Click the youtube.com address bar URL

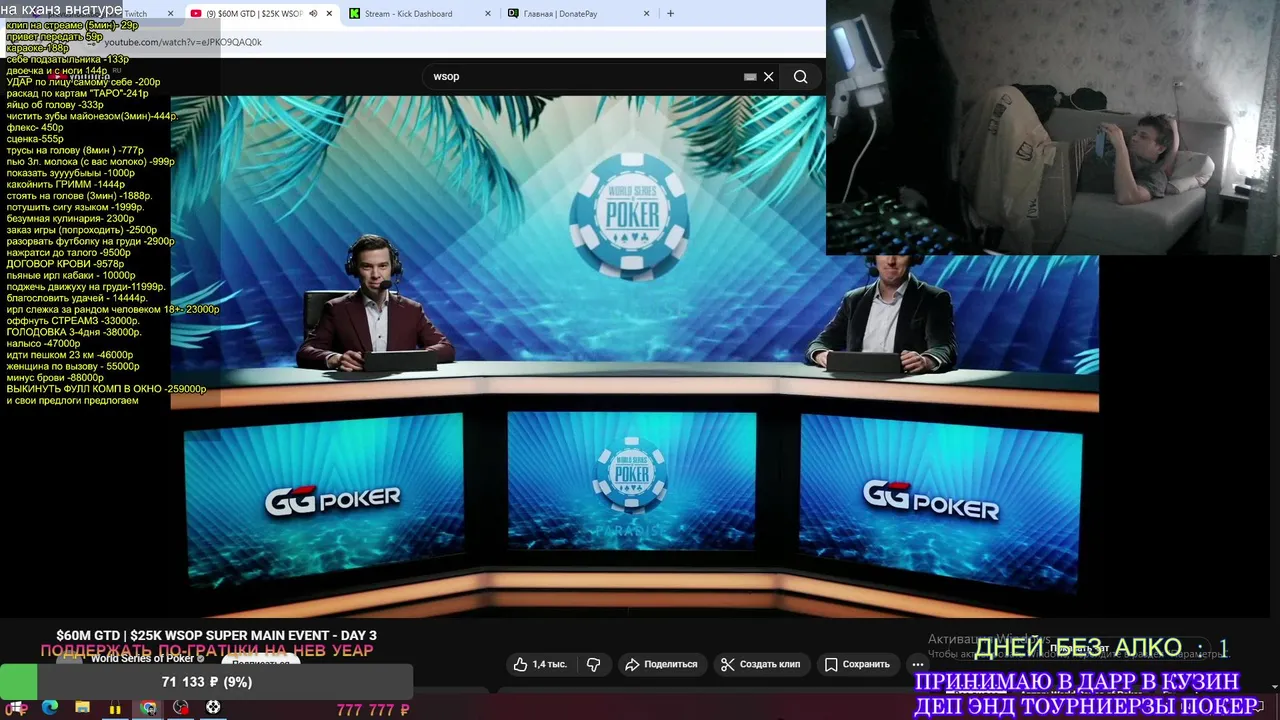tap(183, 42)
